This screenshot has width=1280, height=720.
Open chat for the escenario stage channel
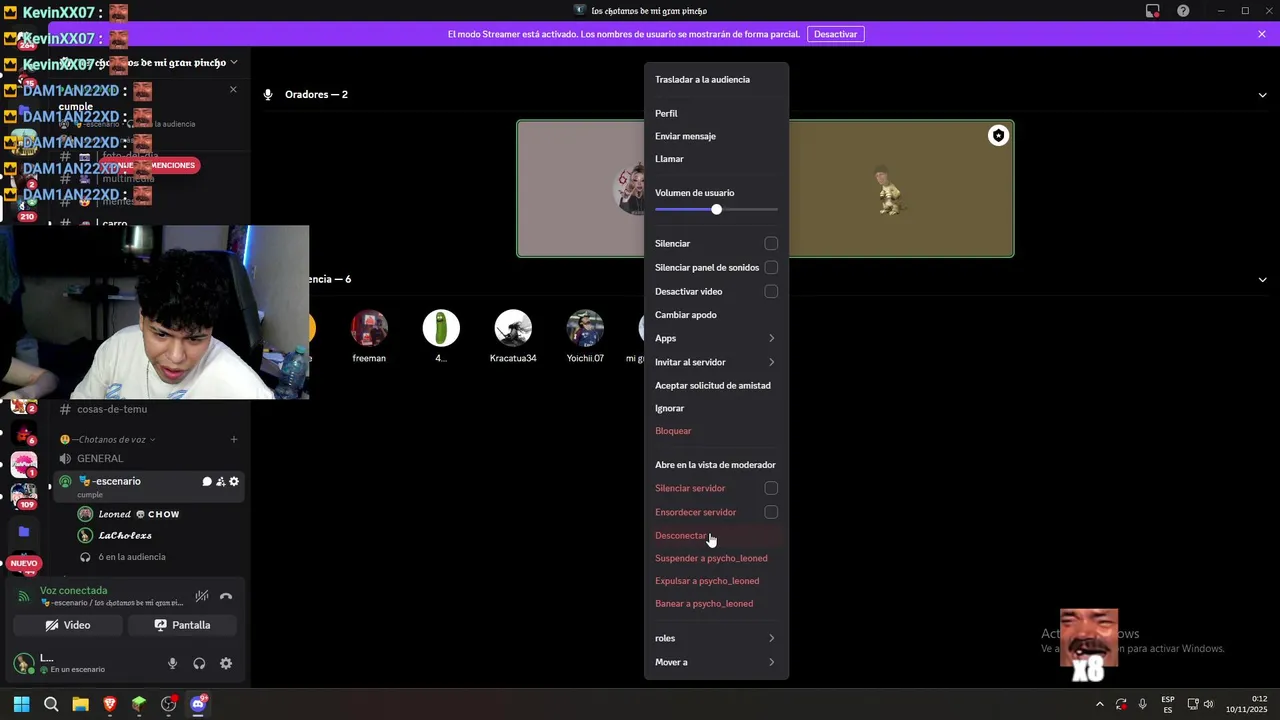click(x=207, y=482)
